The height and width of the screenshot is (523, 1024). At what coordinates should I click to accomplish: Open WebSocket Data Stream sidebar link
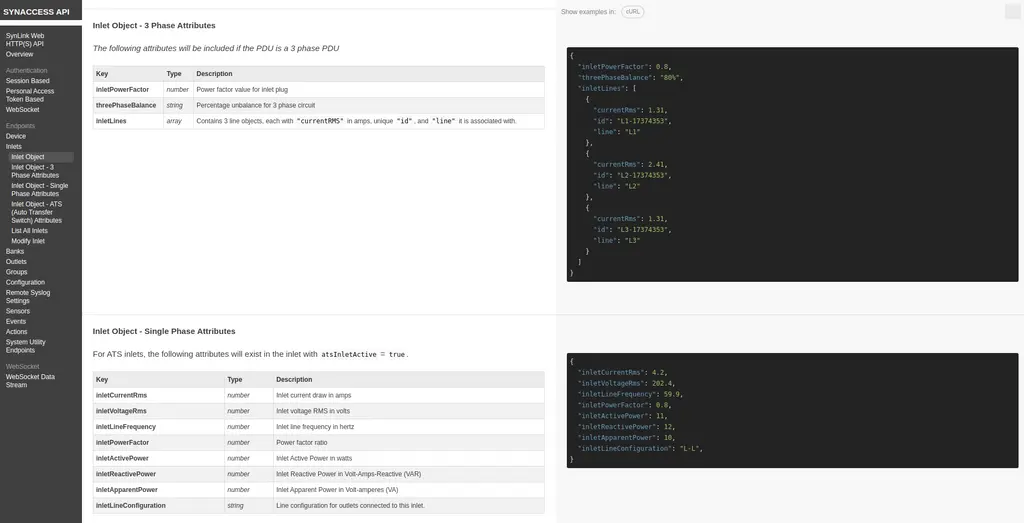pyautogui.click(x=30, y=381)
